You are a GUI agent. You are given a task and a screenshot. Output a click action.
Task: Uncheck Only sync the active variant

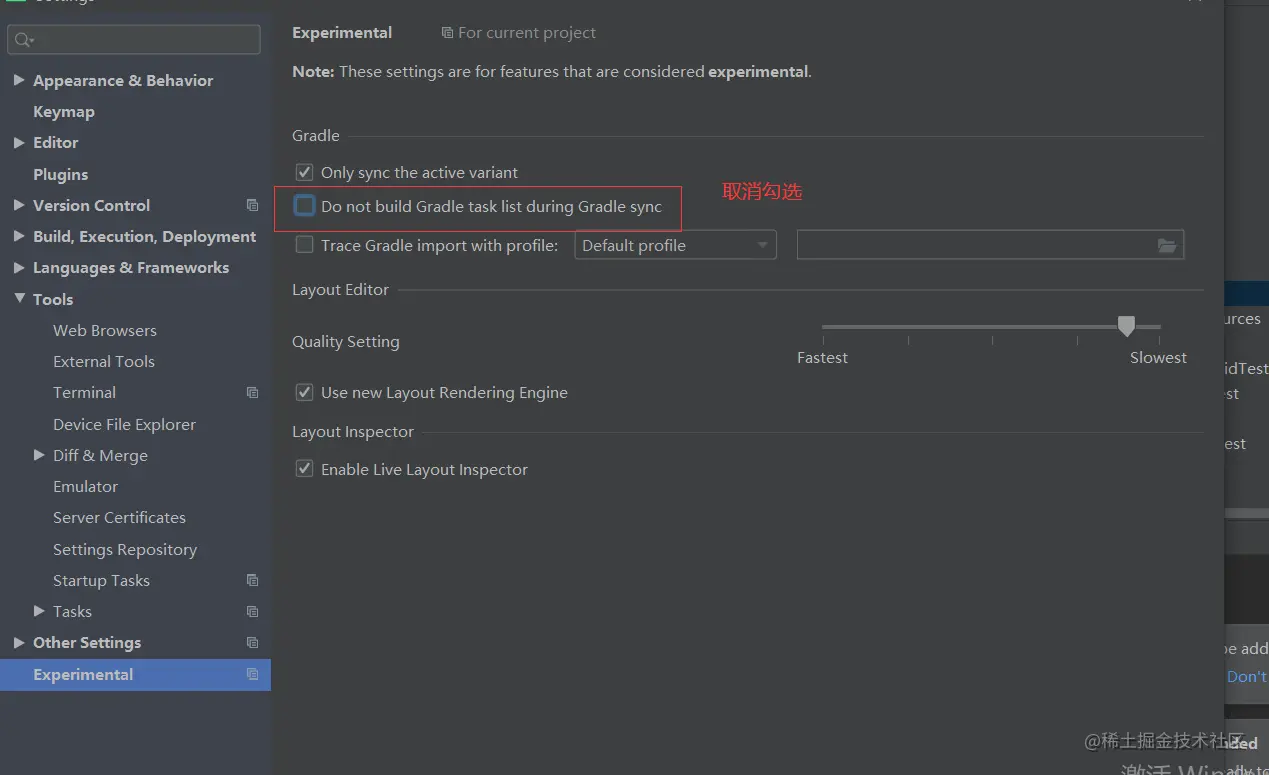[x=305, y=172]
